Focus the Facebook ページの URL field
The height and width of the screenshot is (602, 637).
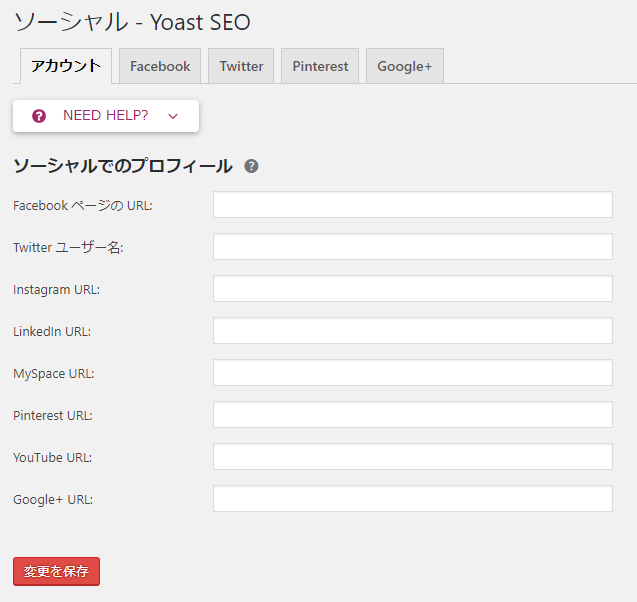click(x=413, y=205)
